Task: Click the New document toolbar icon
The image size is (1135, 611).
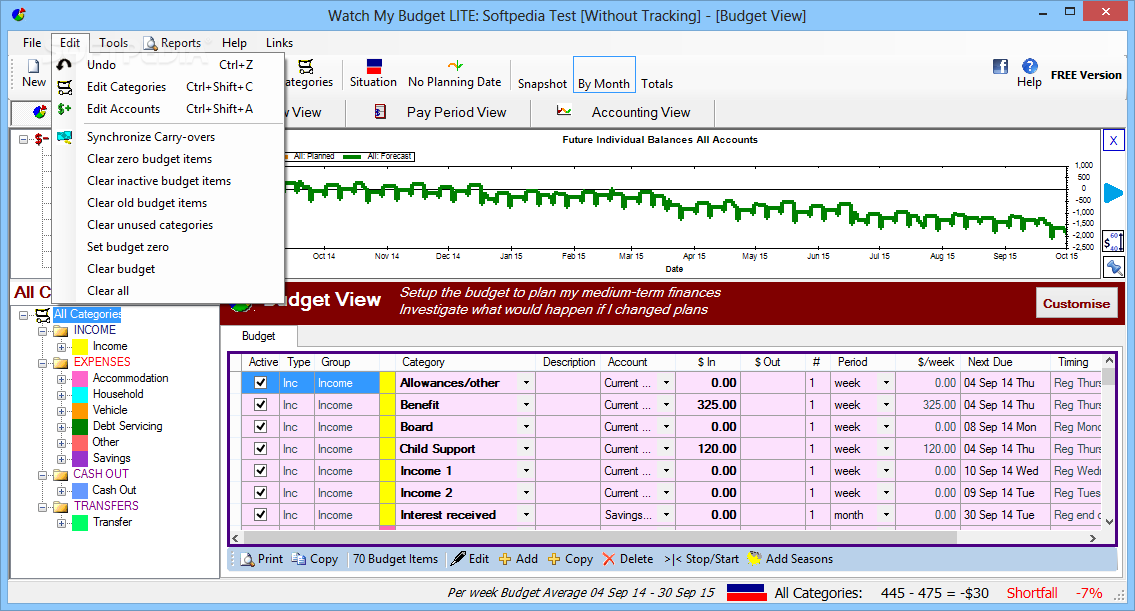Action: click(33, 66)
